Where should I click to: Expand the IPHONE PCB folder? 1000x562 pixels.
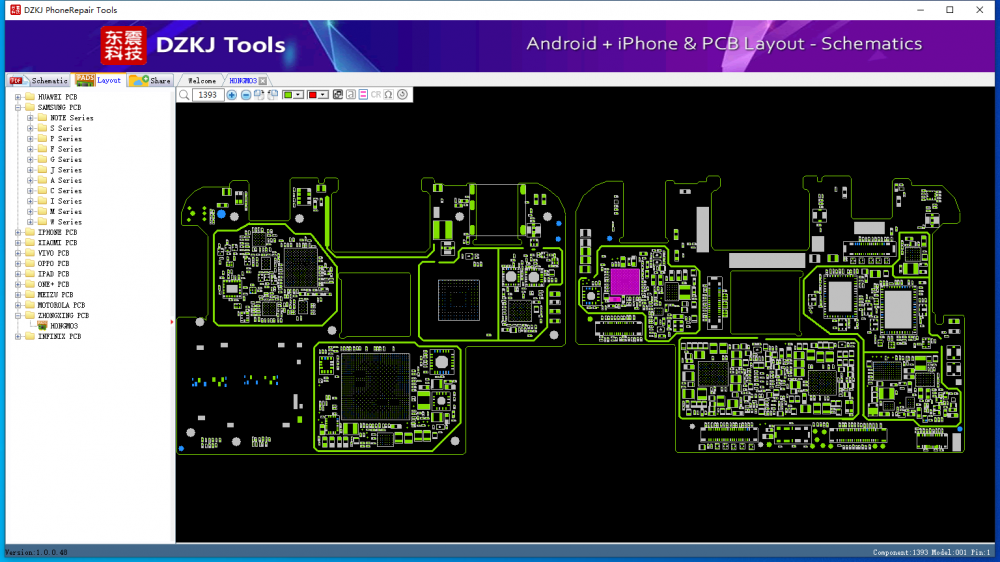(18, 232)
